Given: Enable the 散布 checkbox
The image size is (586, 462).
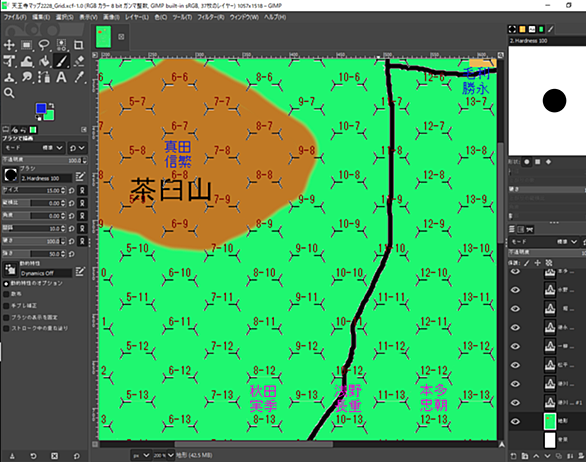Looking at the screenshot, I should 6,294.
